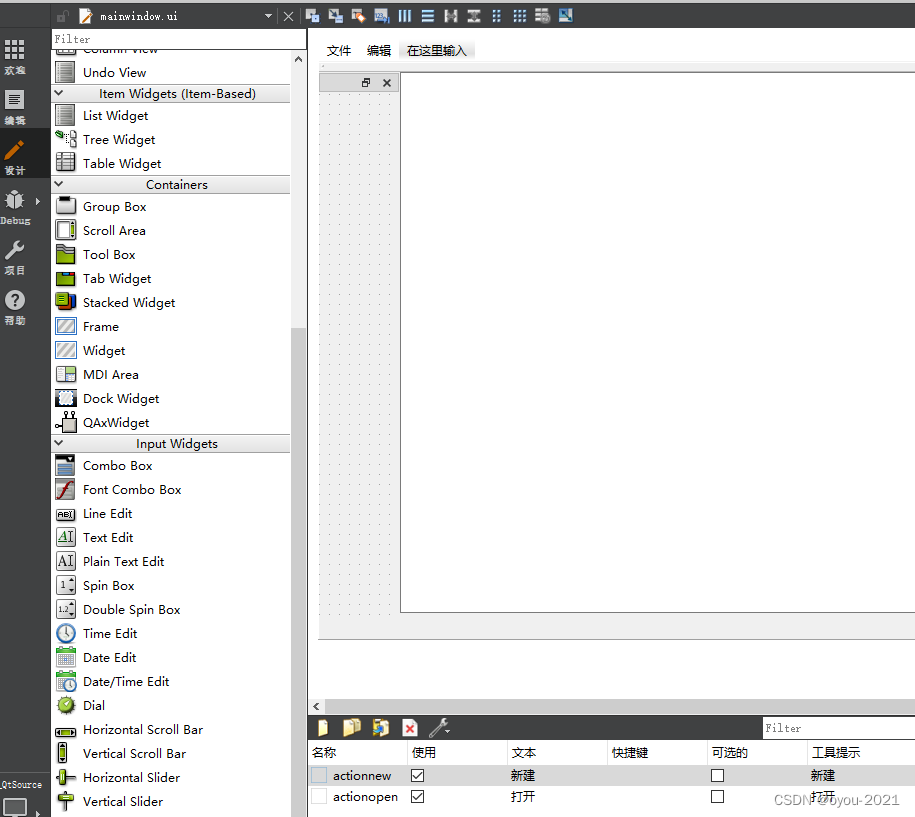
Task: Select the Lay Out Horizontally toolbar icon
Action: (405, 16)
